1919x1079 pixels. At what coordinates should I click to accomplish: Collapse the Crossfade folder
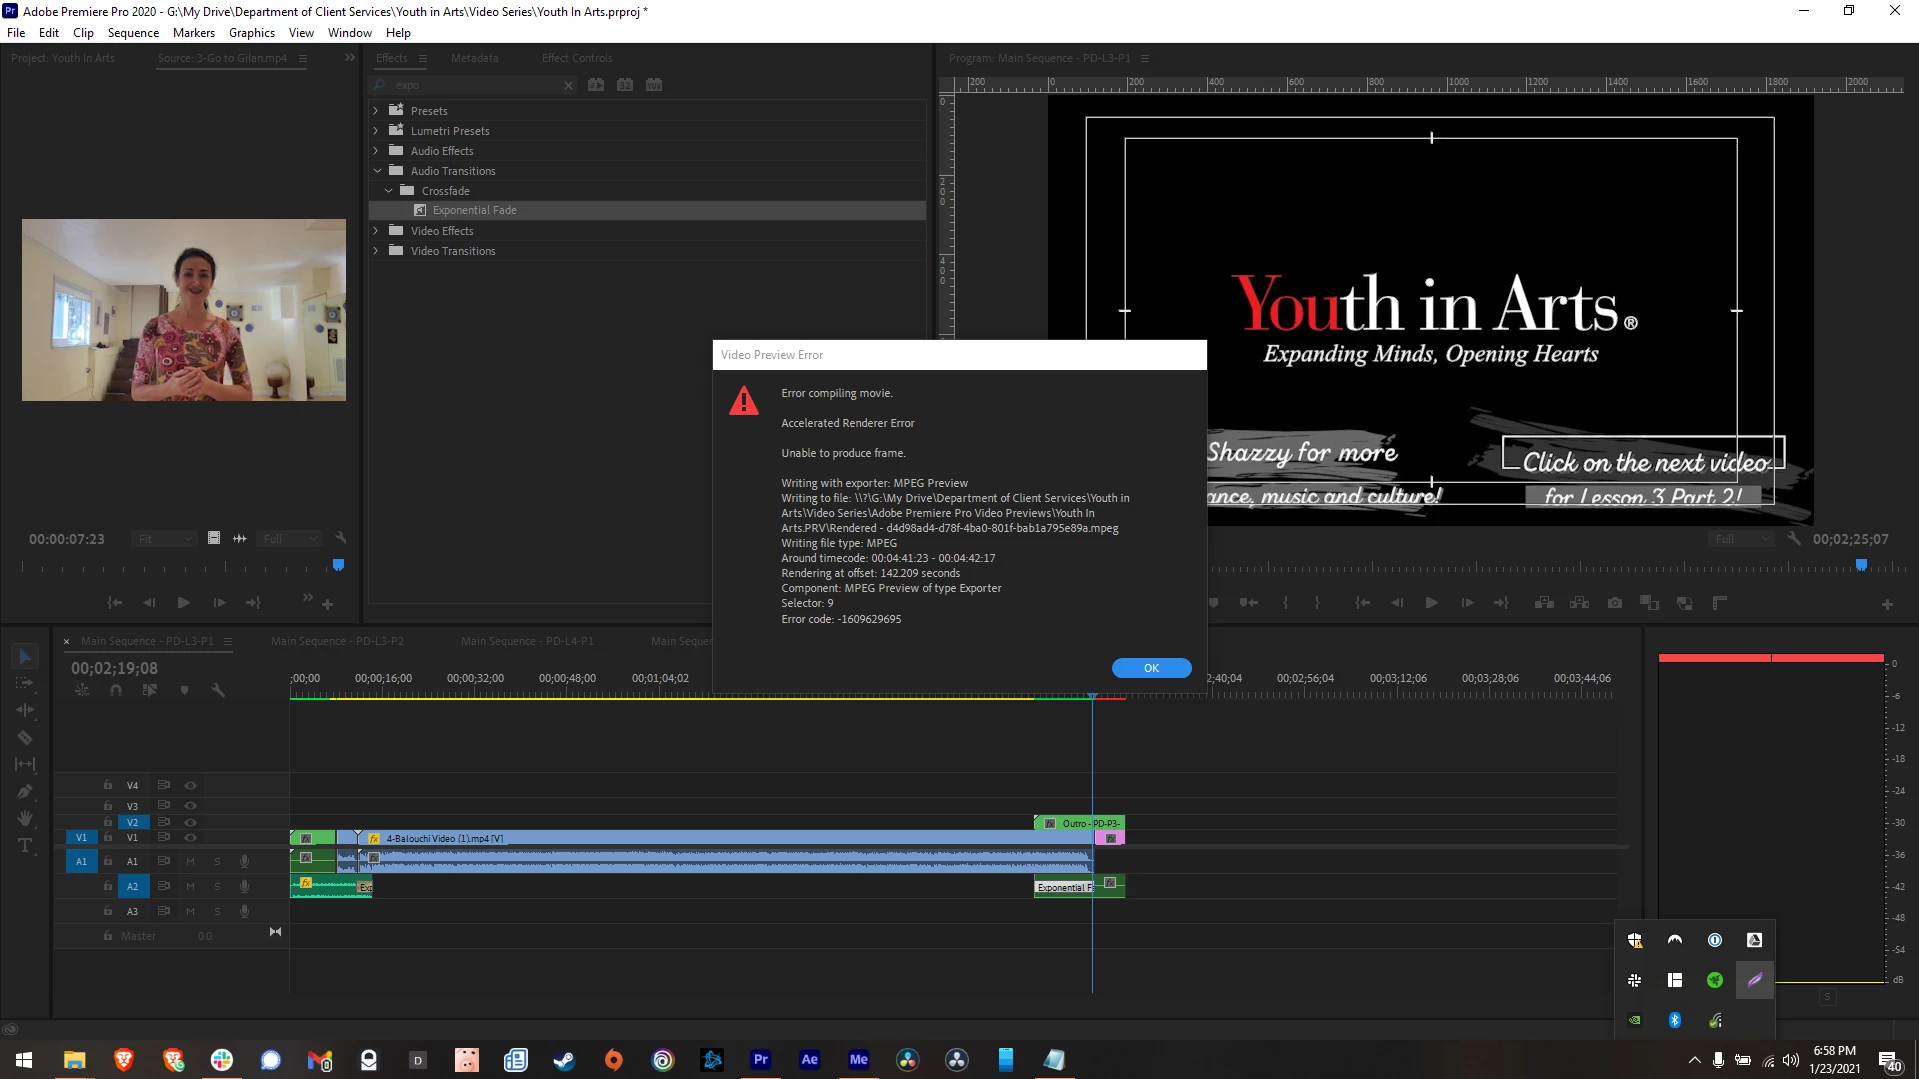point(389,191)
